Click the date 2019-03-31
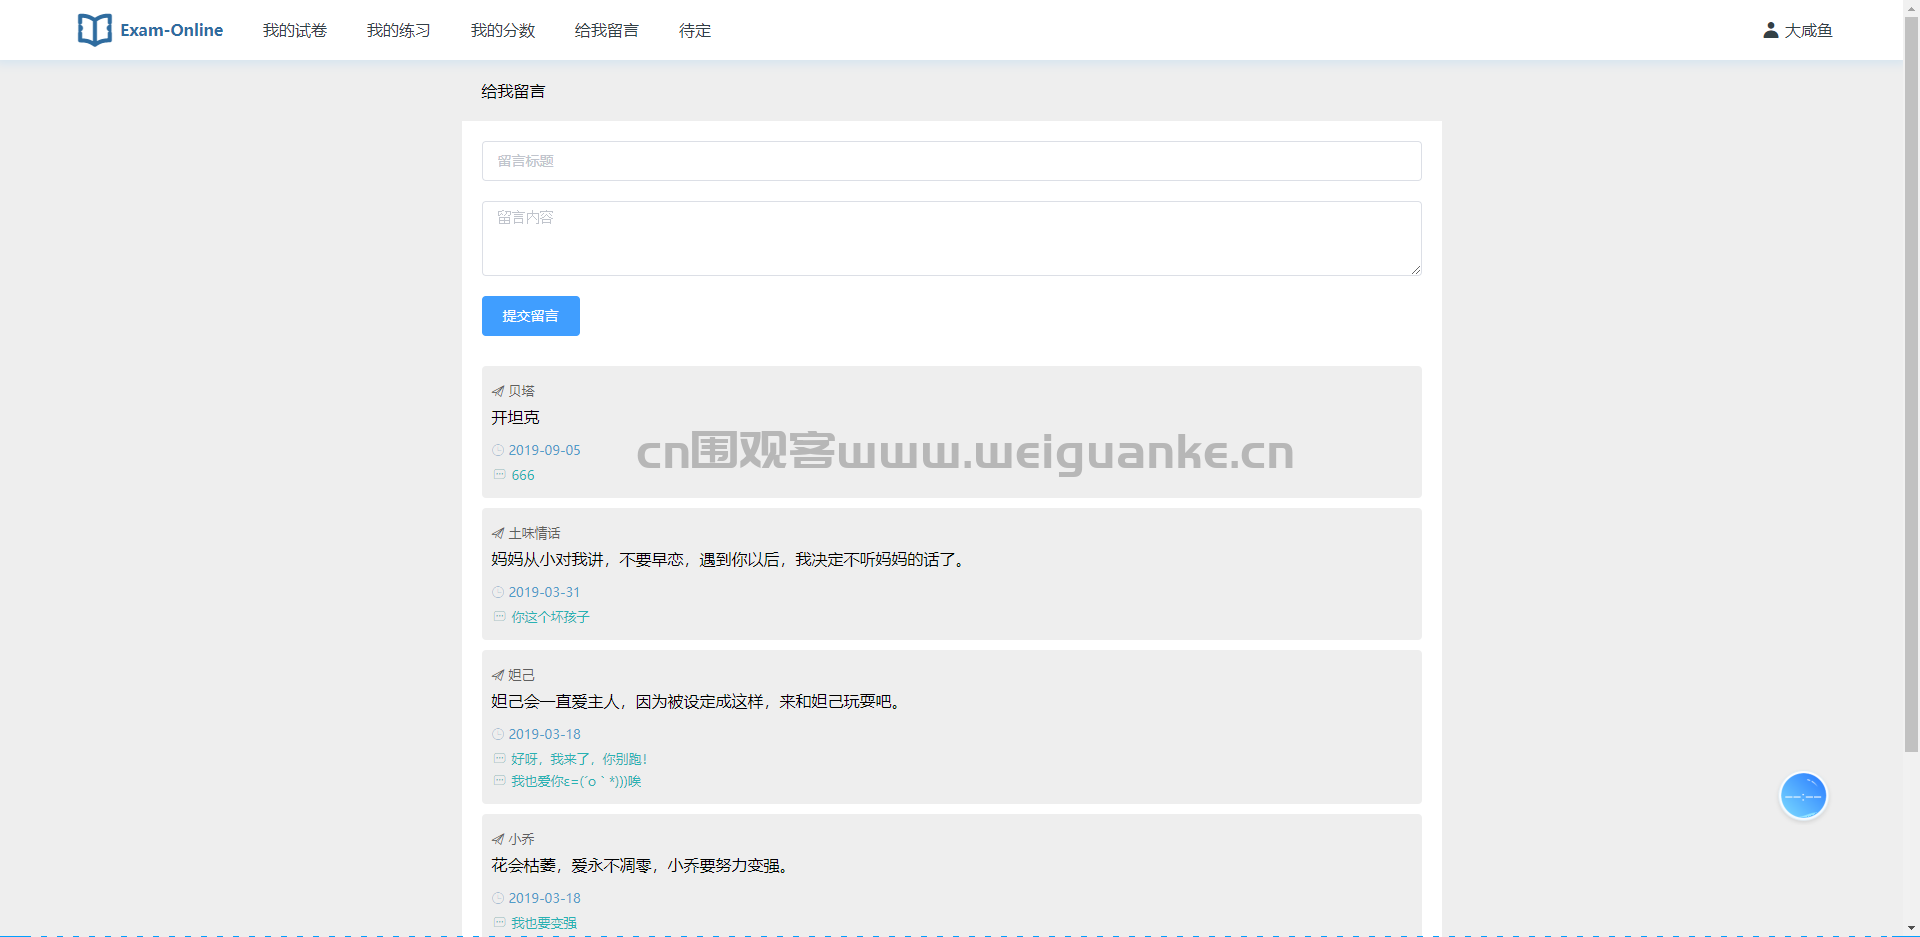This screenshot has width=1920, height=937. click(x=544, y=592)
